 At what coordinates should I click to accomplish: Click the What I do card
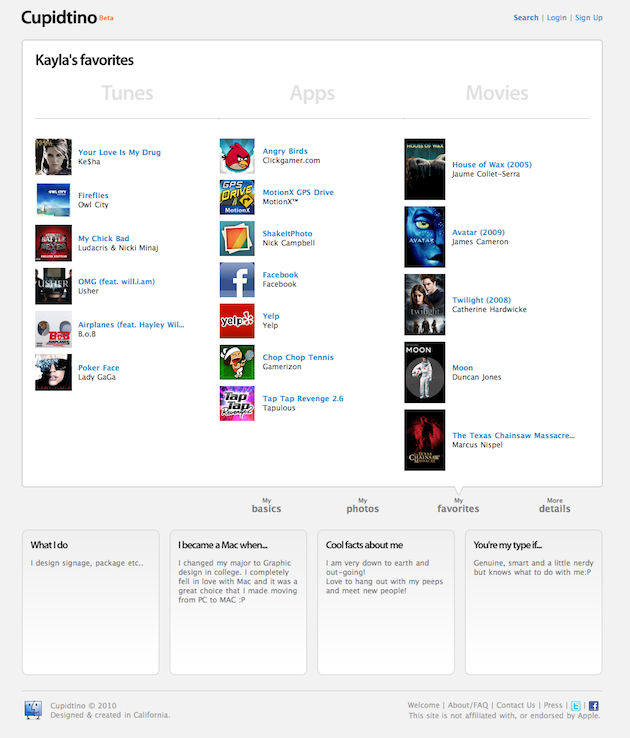tap(91, 602)
